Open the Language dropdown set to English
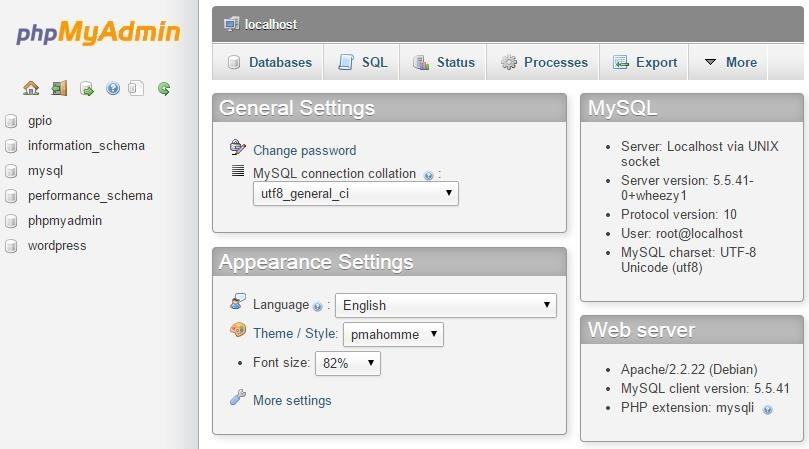The width and height of the screenshot is (809, 449). (445, 305)
